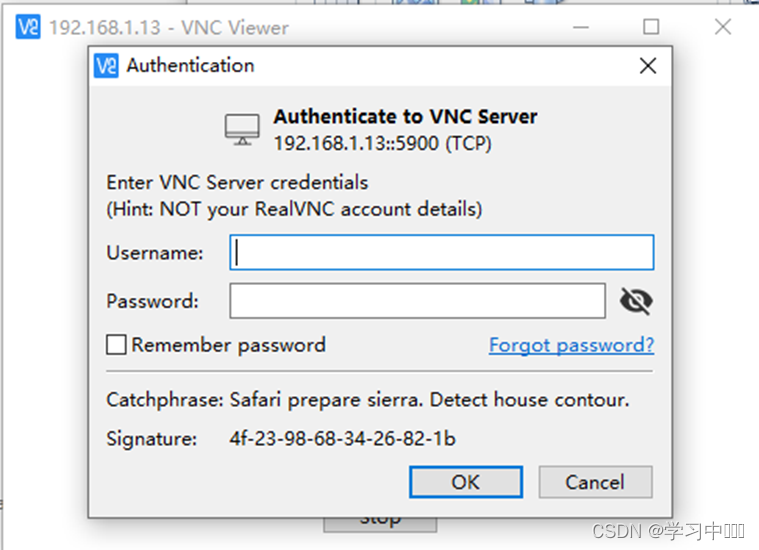The image size is (759, 550).
Task: Focus the Username text field
Action: coord(442,252)
